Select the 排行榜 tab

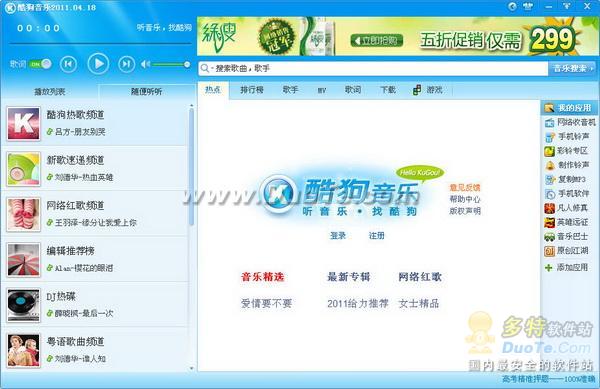(x=252, y=90)
